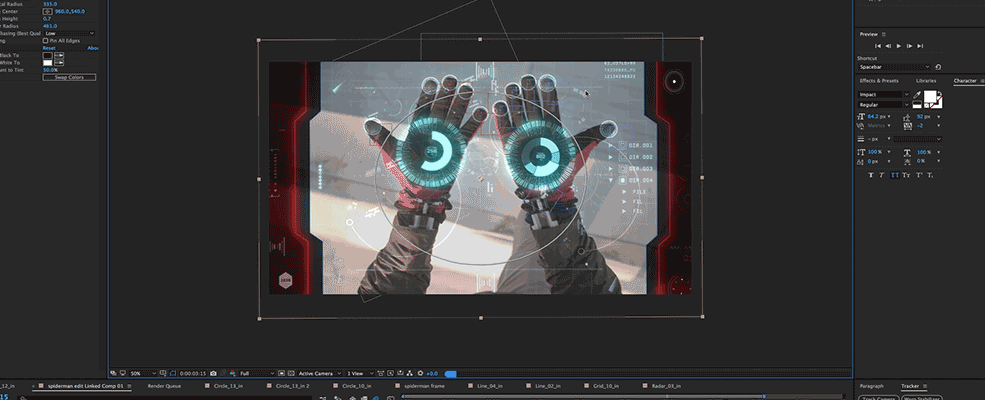Screen dimensions: 985x400
Task: Open the Render Queue tab
Action: coord(164,386)
